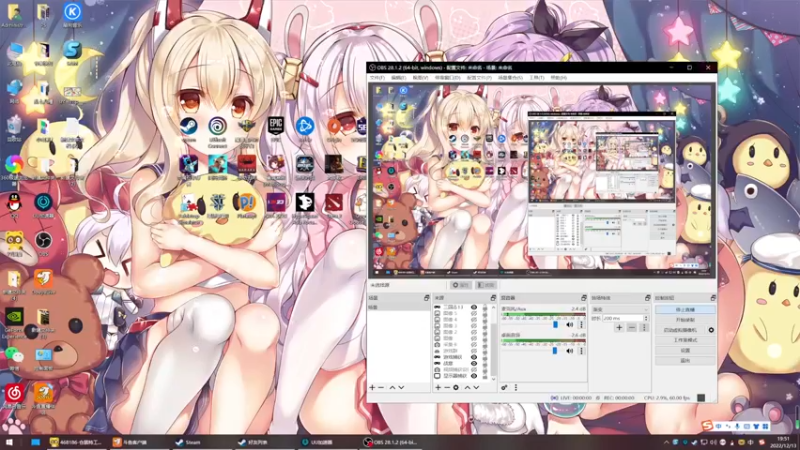Open the 文件(F) menu in OBS
Screen dimensions: 800x450
coord(377,78)
